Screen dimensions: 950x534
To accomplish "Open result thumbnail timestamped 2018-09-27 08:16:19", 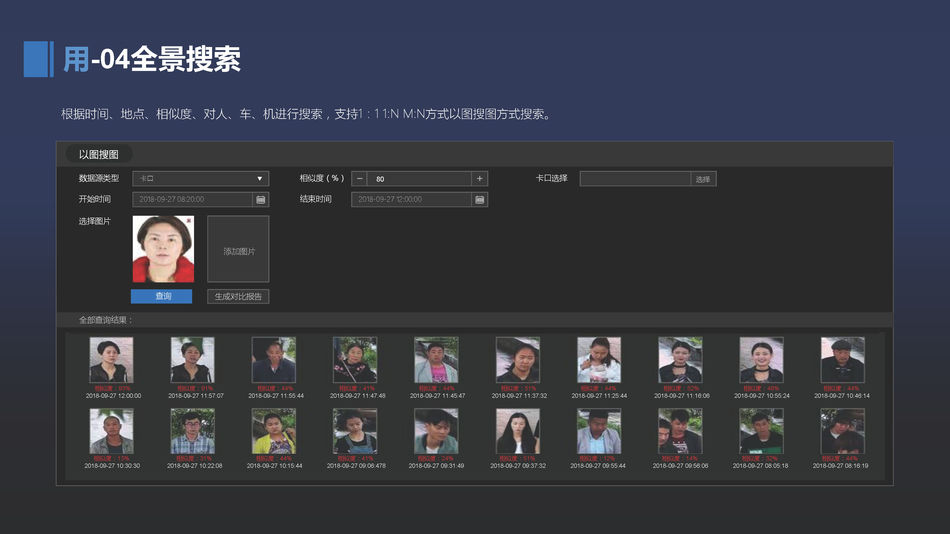I will (x=843, y=431).
